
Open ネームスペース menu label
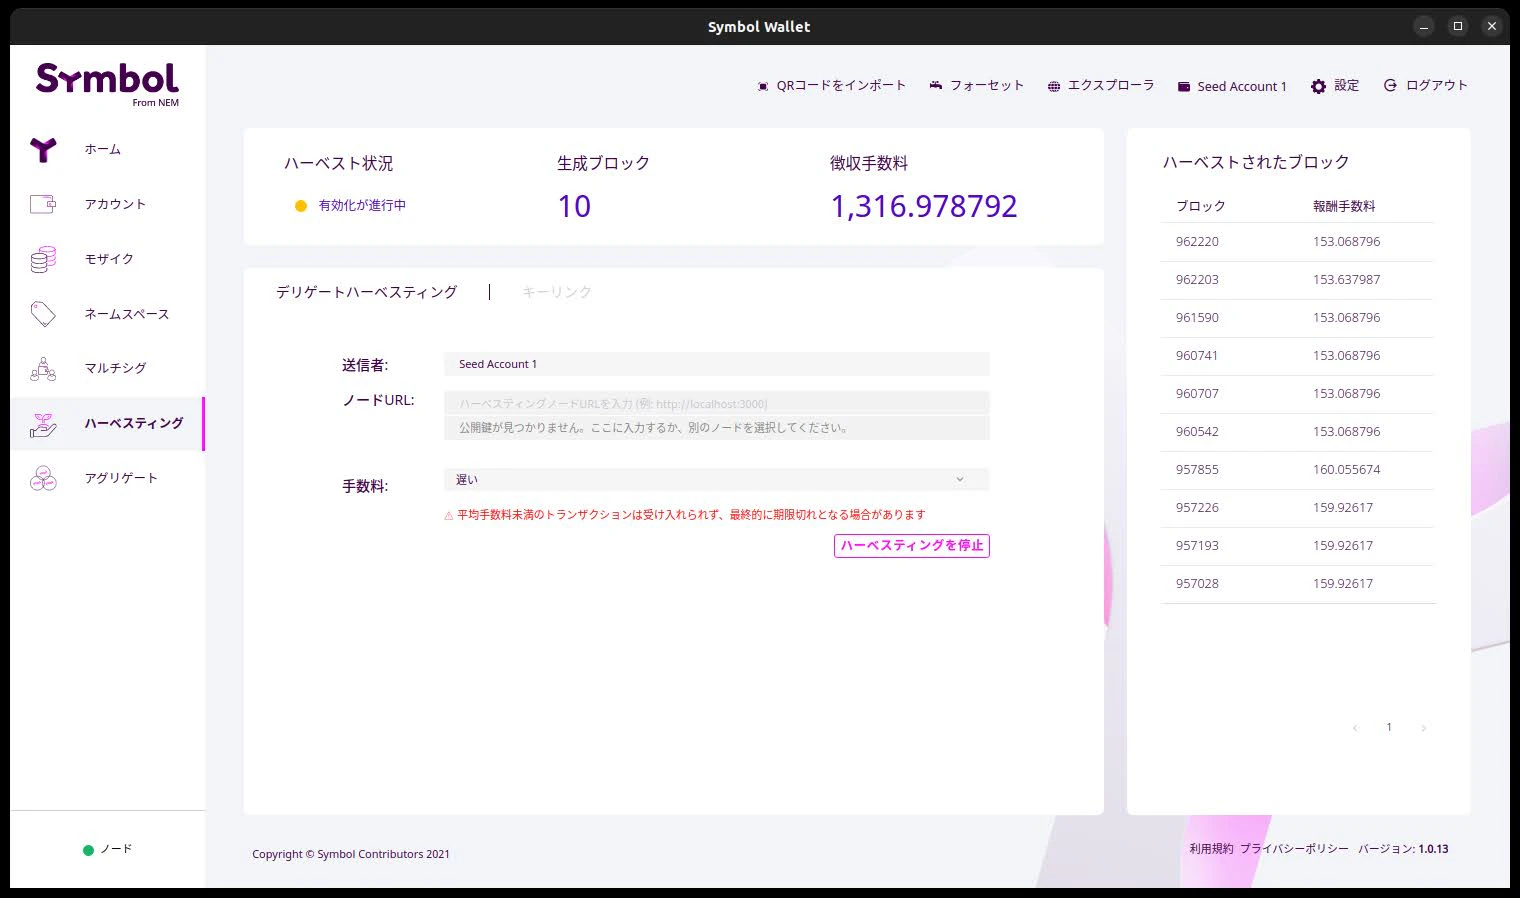(x=127, y=314)
